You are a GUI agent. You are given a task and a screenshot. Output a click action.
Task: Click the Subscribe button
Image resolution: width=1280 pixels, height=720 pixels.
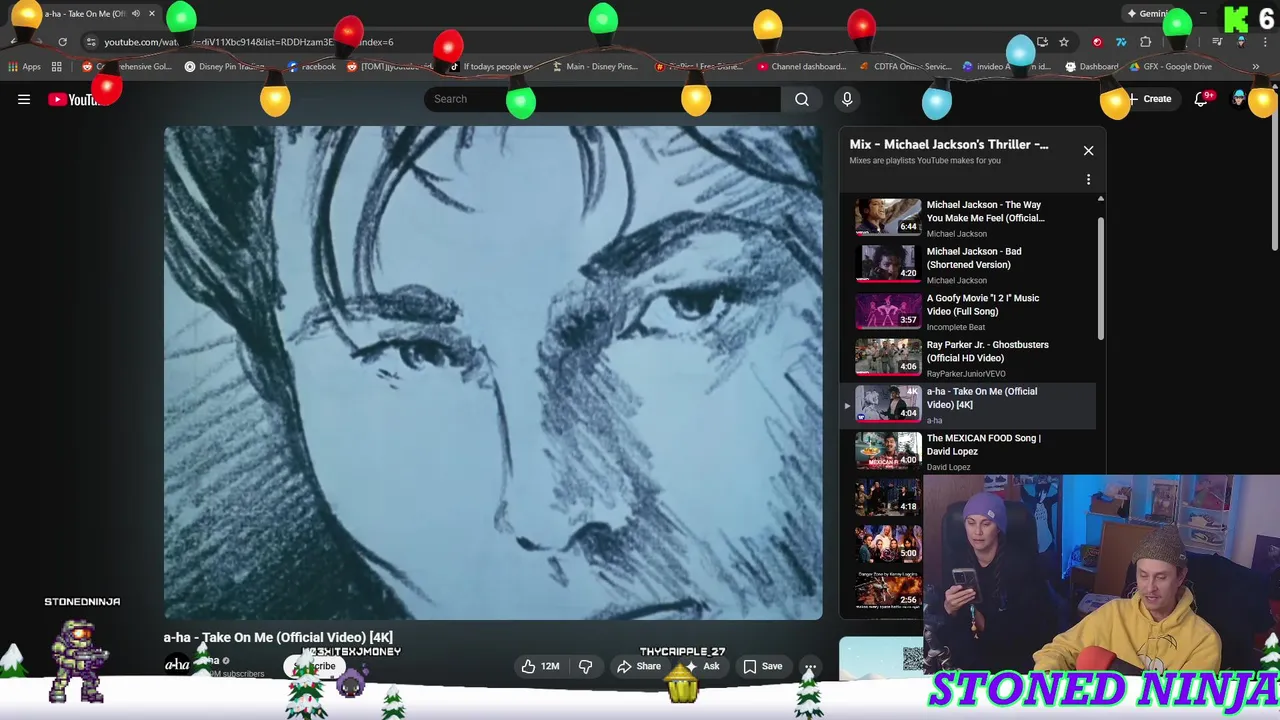[x=315, y=666]
